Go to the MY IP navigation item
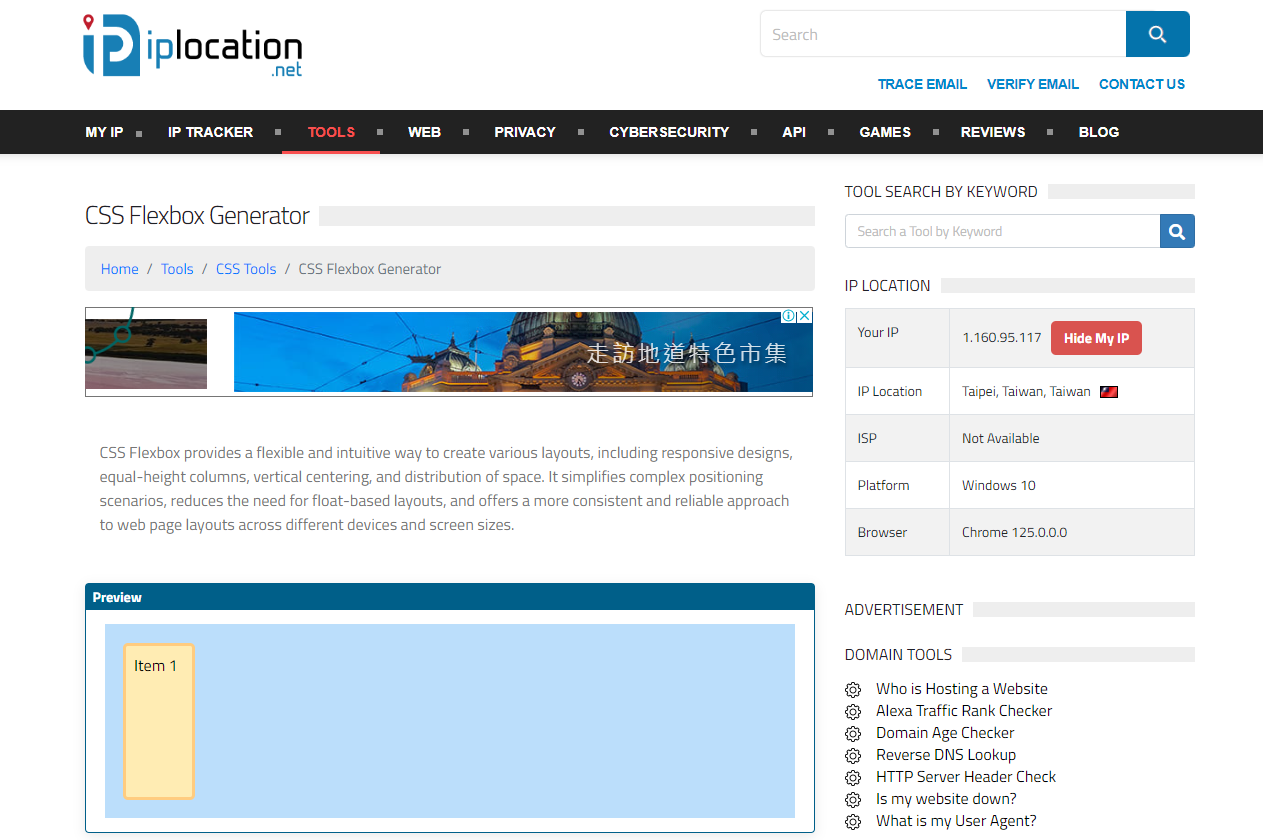1263x840 pixels. click(x=104, y=132)
